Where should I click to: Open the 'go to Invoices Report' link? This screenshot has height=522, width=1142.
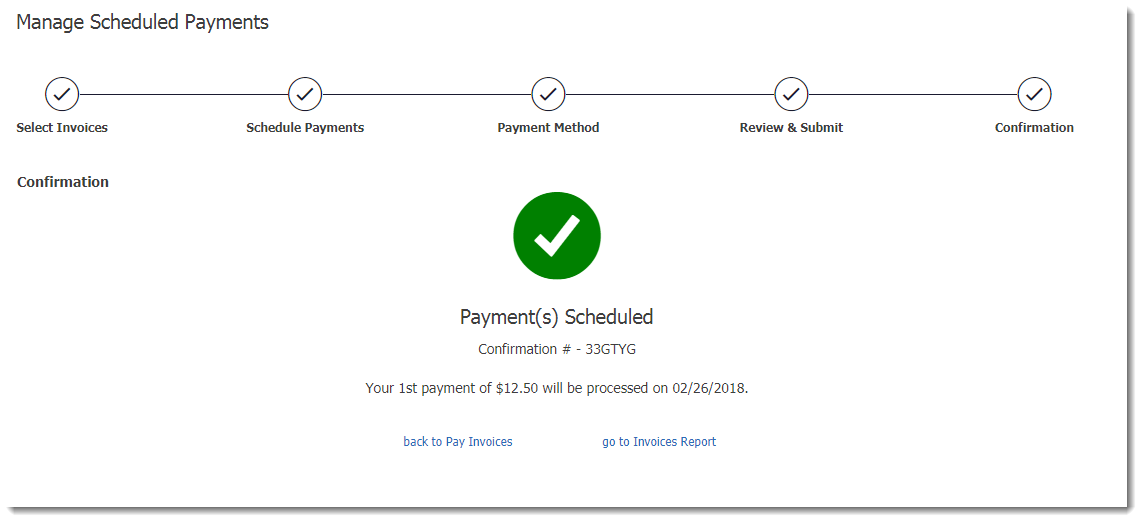pyautogui.click(x=659, y=441)
